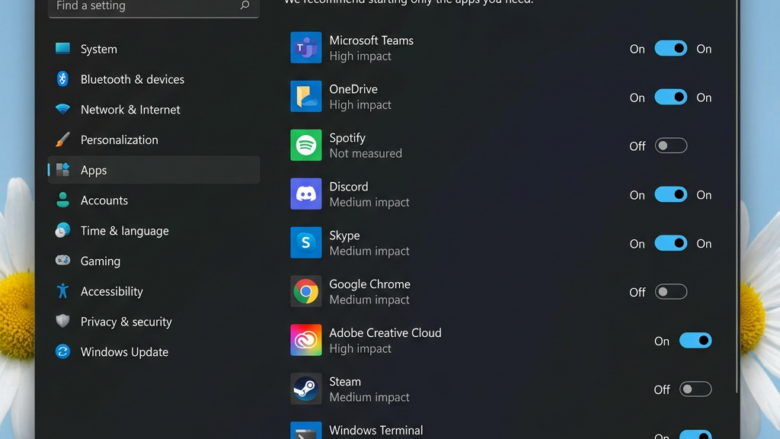This screenshot has width=780, height=439.
Task: Click the Privacy shield icon
Action: [x=63, y=321]
